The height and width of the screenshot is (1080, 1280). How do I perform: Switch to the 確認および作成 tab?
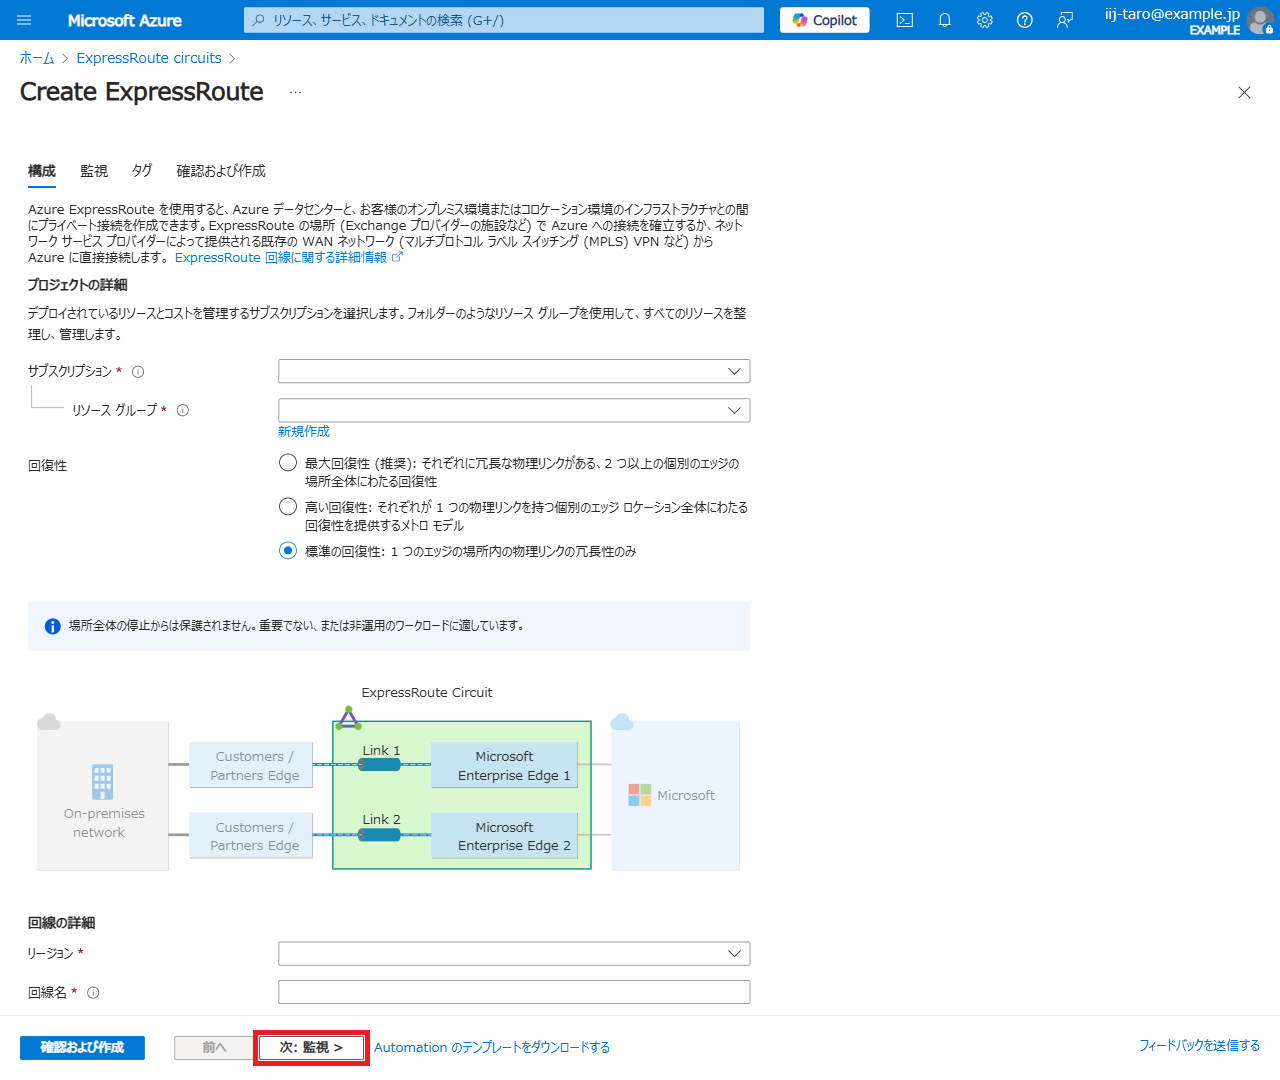pos(221,171)
